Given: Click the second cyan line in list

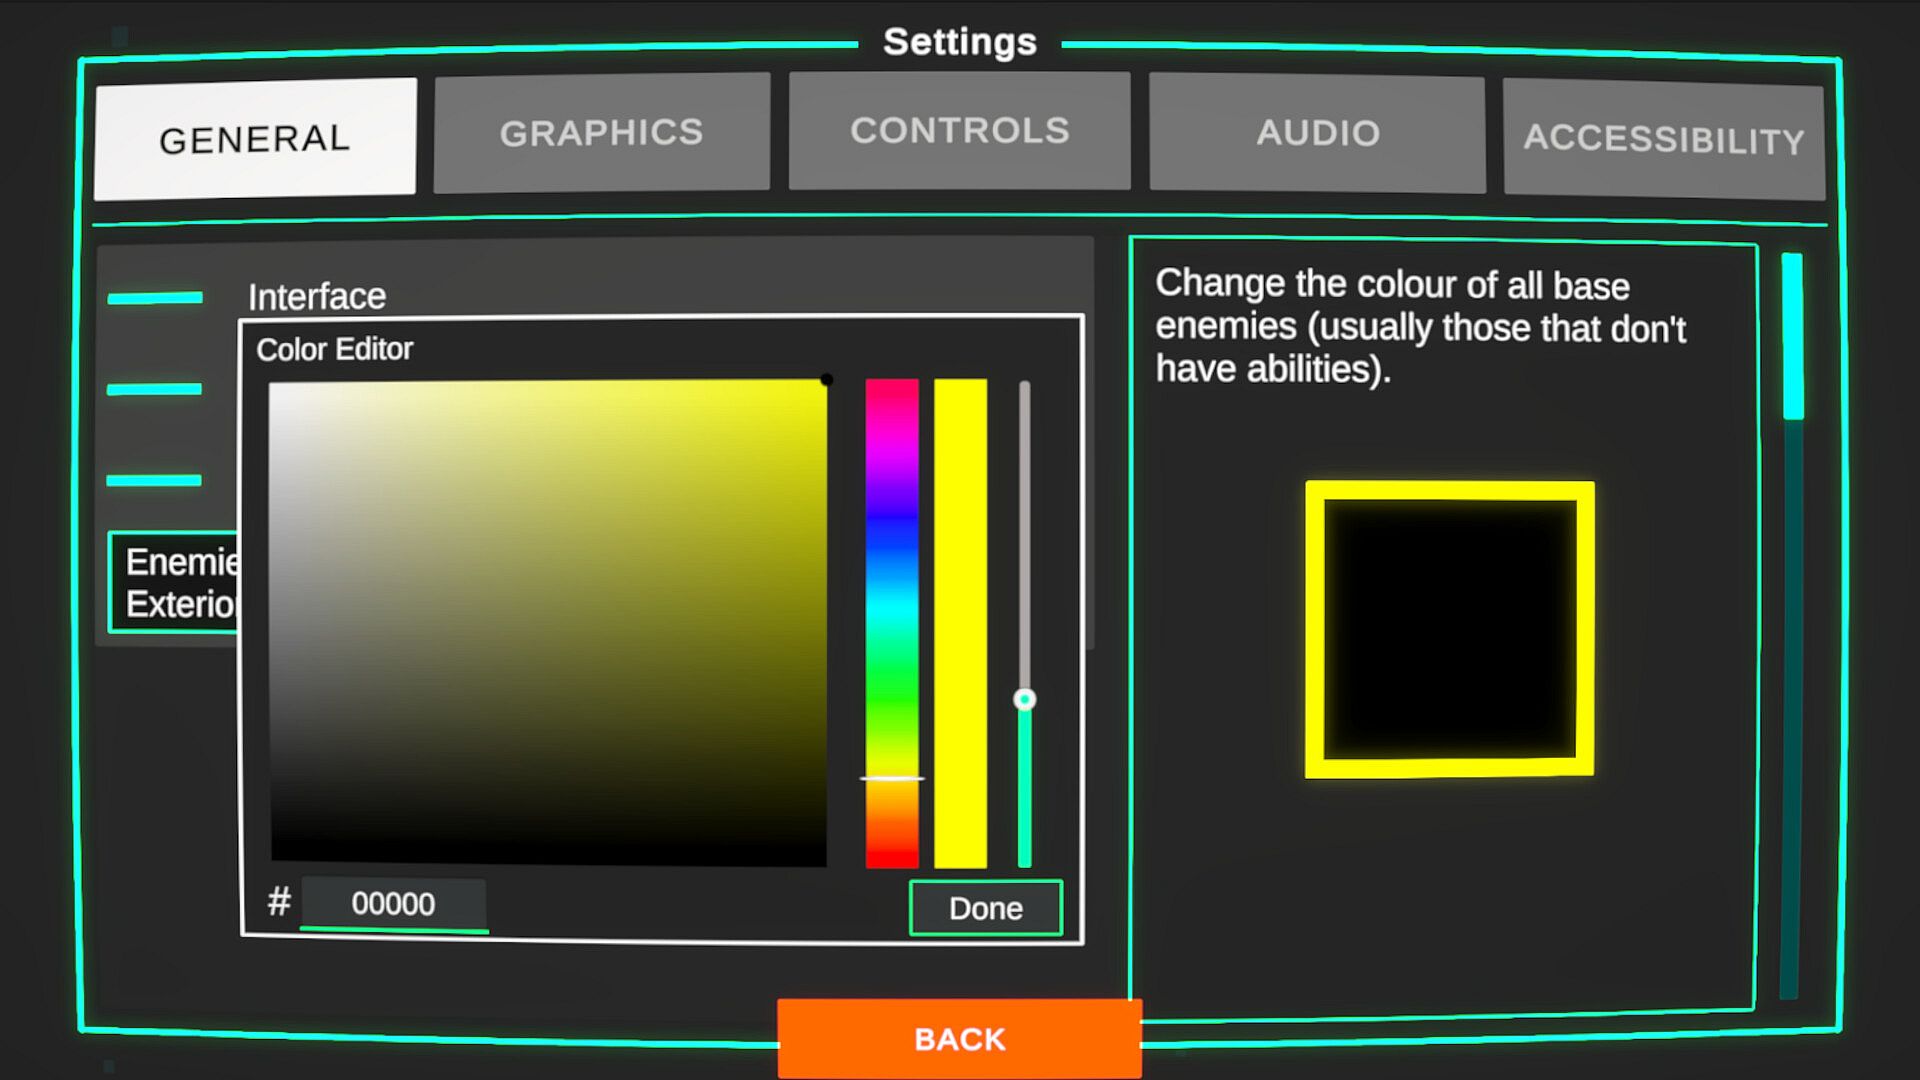Looking at the screenshot, I should [155, 389].
